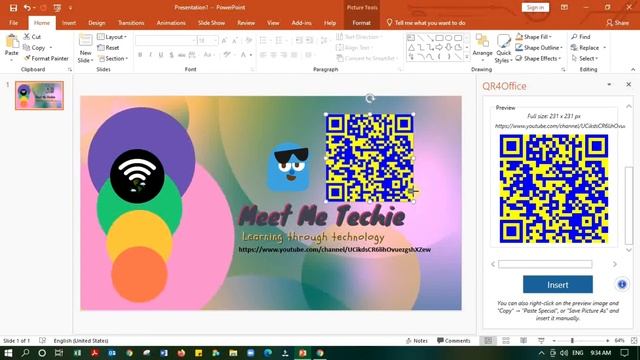Click the spell check status icon
The width and height of the screenshot is (640, 360).
(x=42, y=340)
